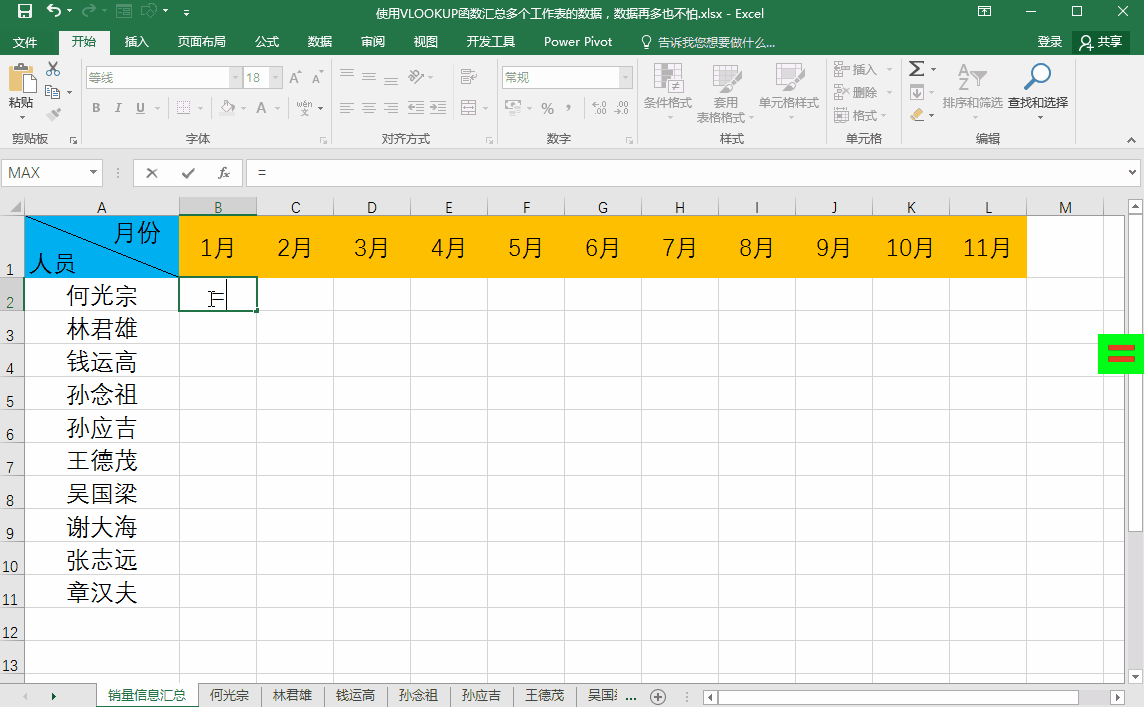
Task: Collapse the ribbon with the arrow
Action: tap(1131, 139)
